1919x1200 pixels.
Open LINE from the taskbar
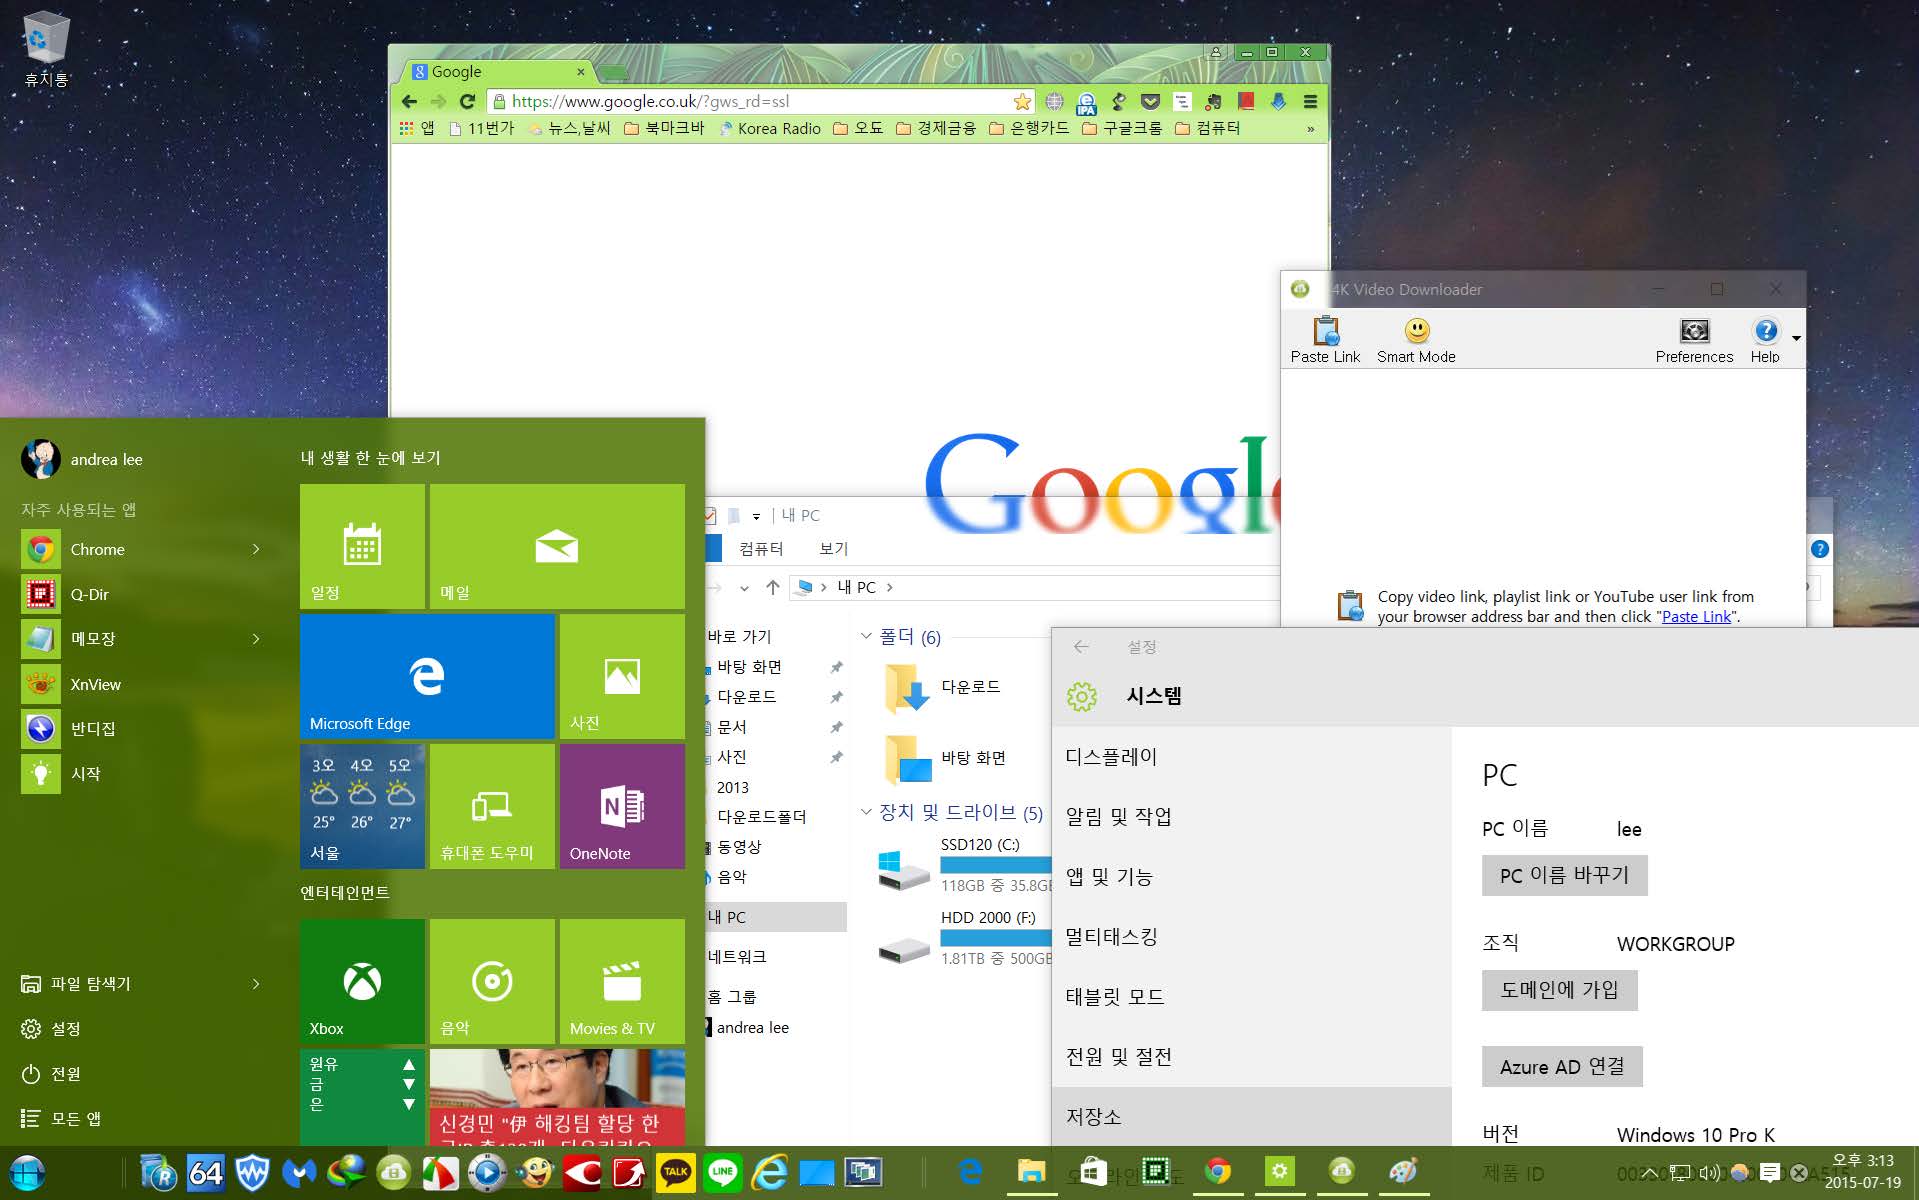[723, 1172]
